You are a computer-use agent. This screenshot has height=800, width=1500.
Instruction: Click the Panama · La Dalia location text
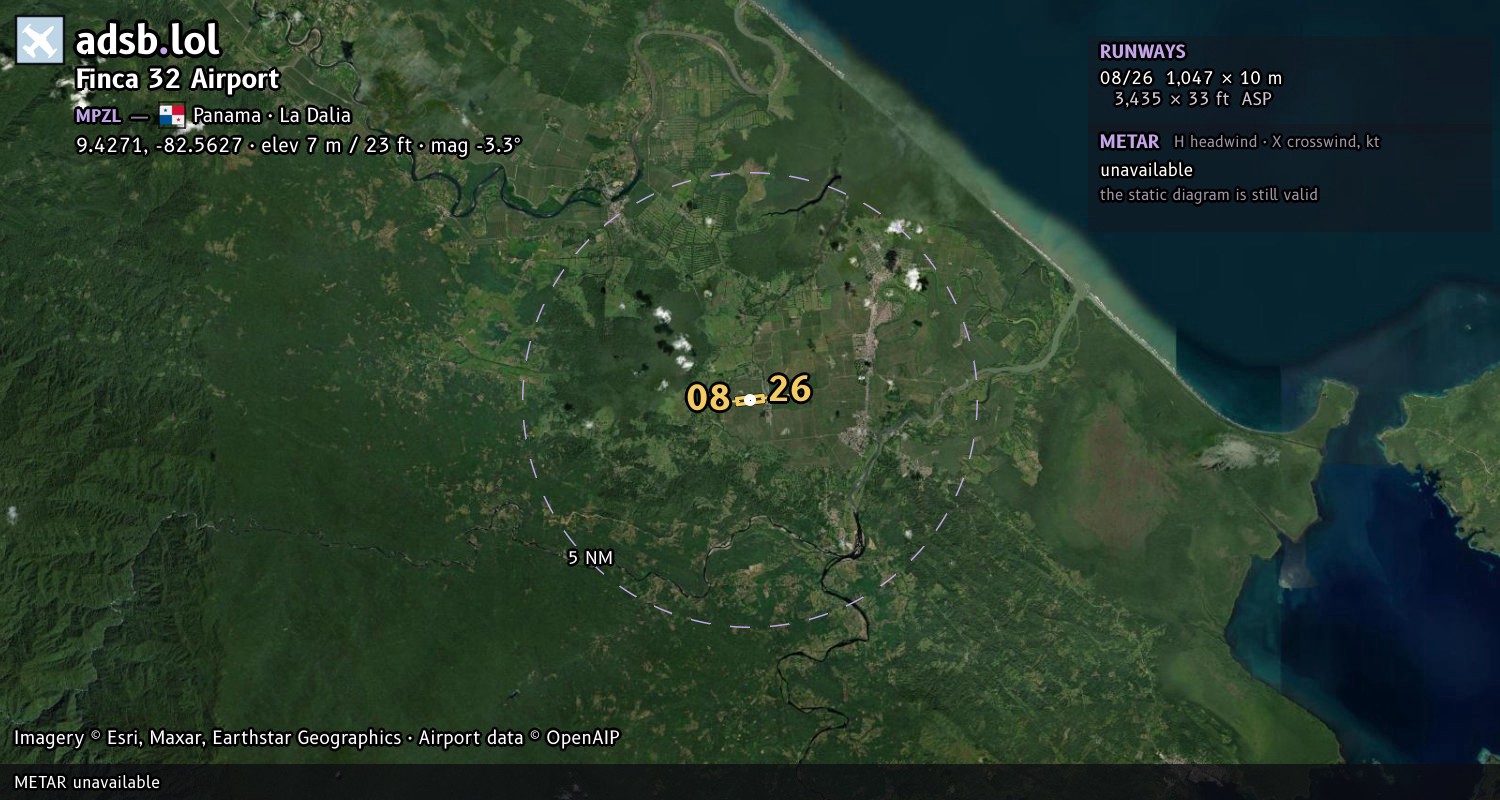tap(272, 116)
